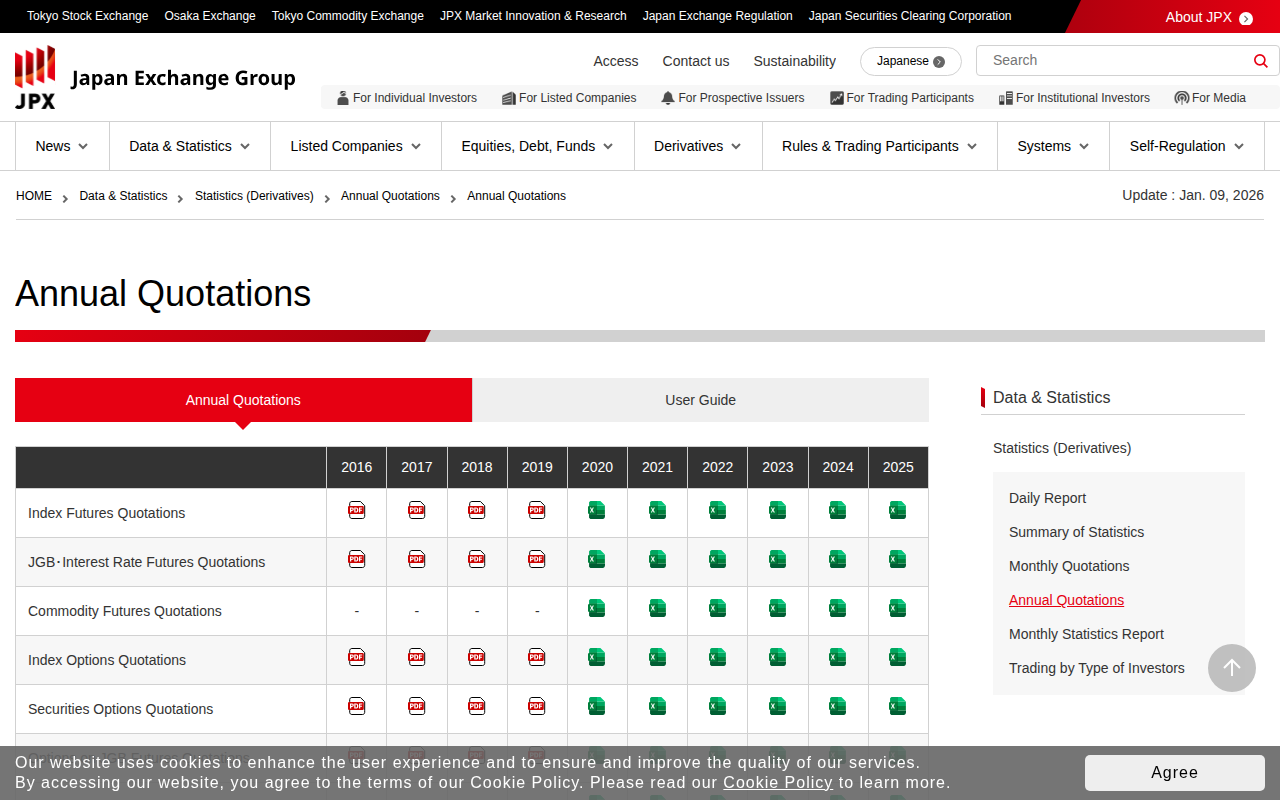Click the scroll-to-top arrow button

pyautogui.click(x=1231, y=668)
